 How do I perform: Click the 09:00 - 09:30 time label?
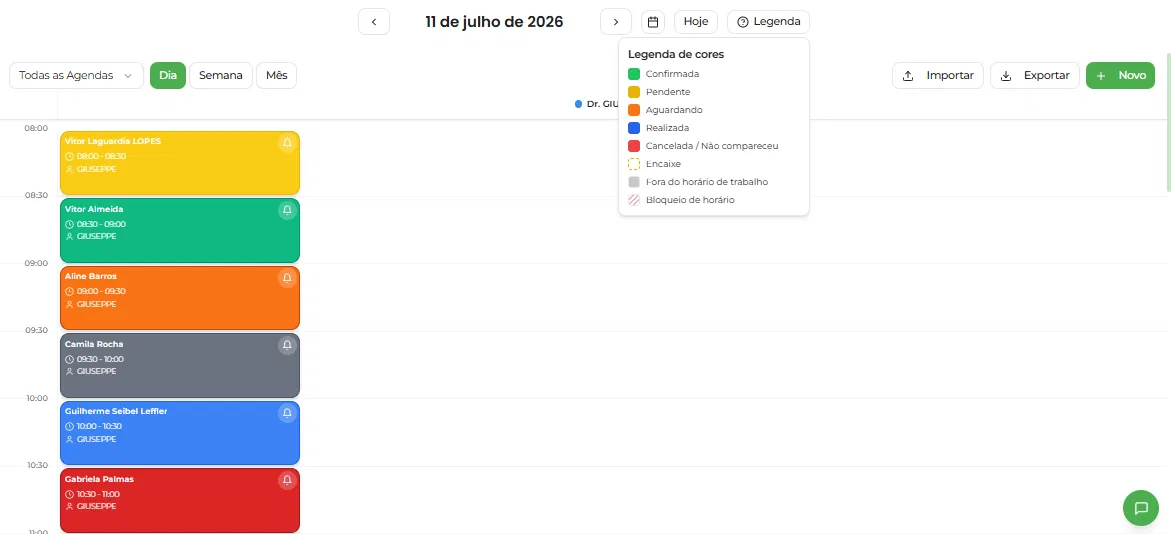[x=101, y=291]
